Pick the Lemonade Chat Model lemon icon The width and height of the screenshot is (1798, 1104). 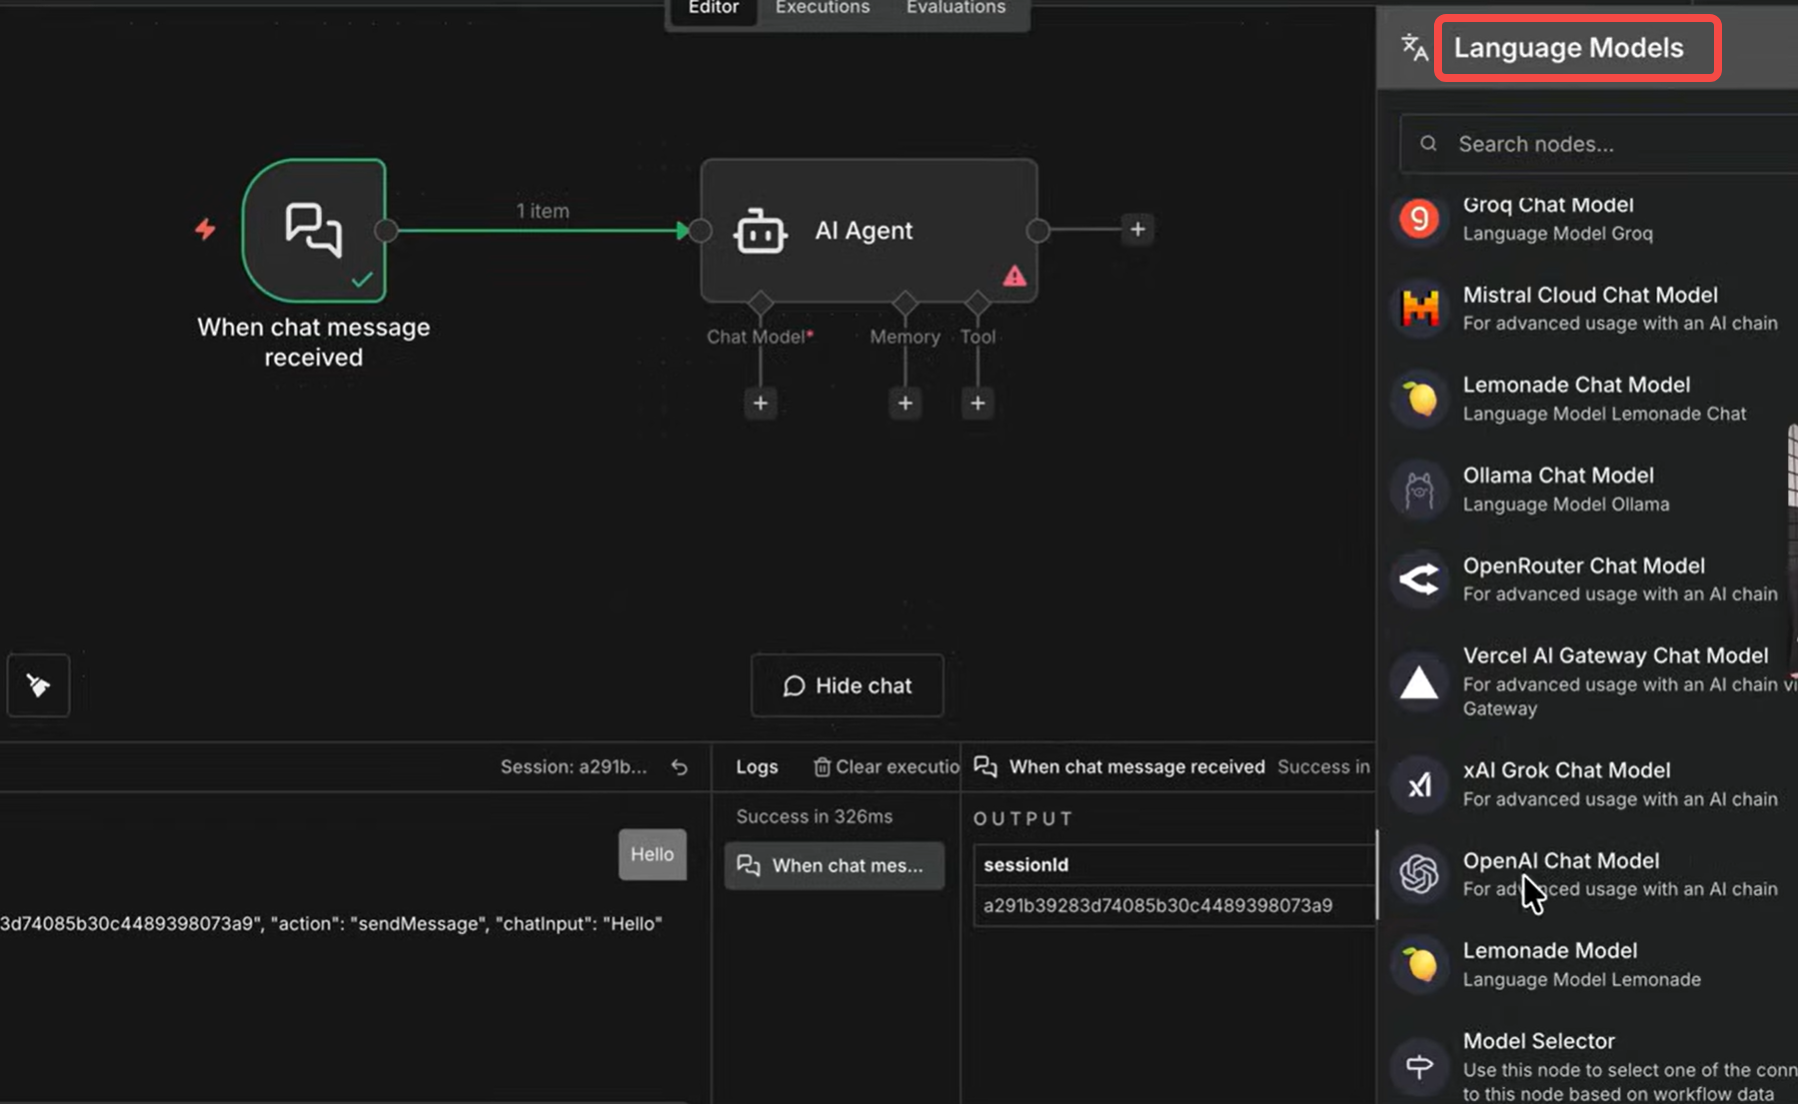1420,399
